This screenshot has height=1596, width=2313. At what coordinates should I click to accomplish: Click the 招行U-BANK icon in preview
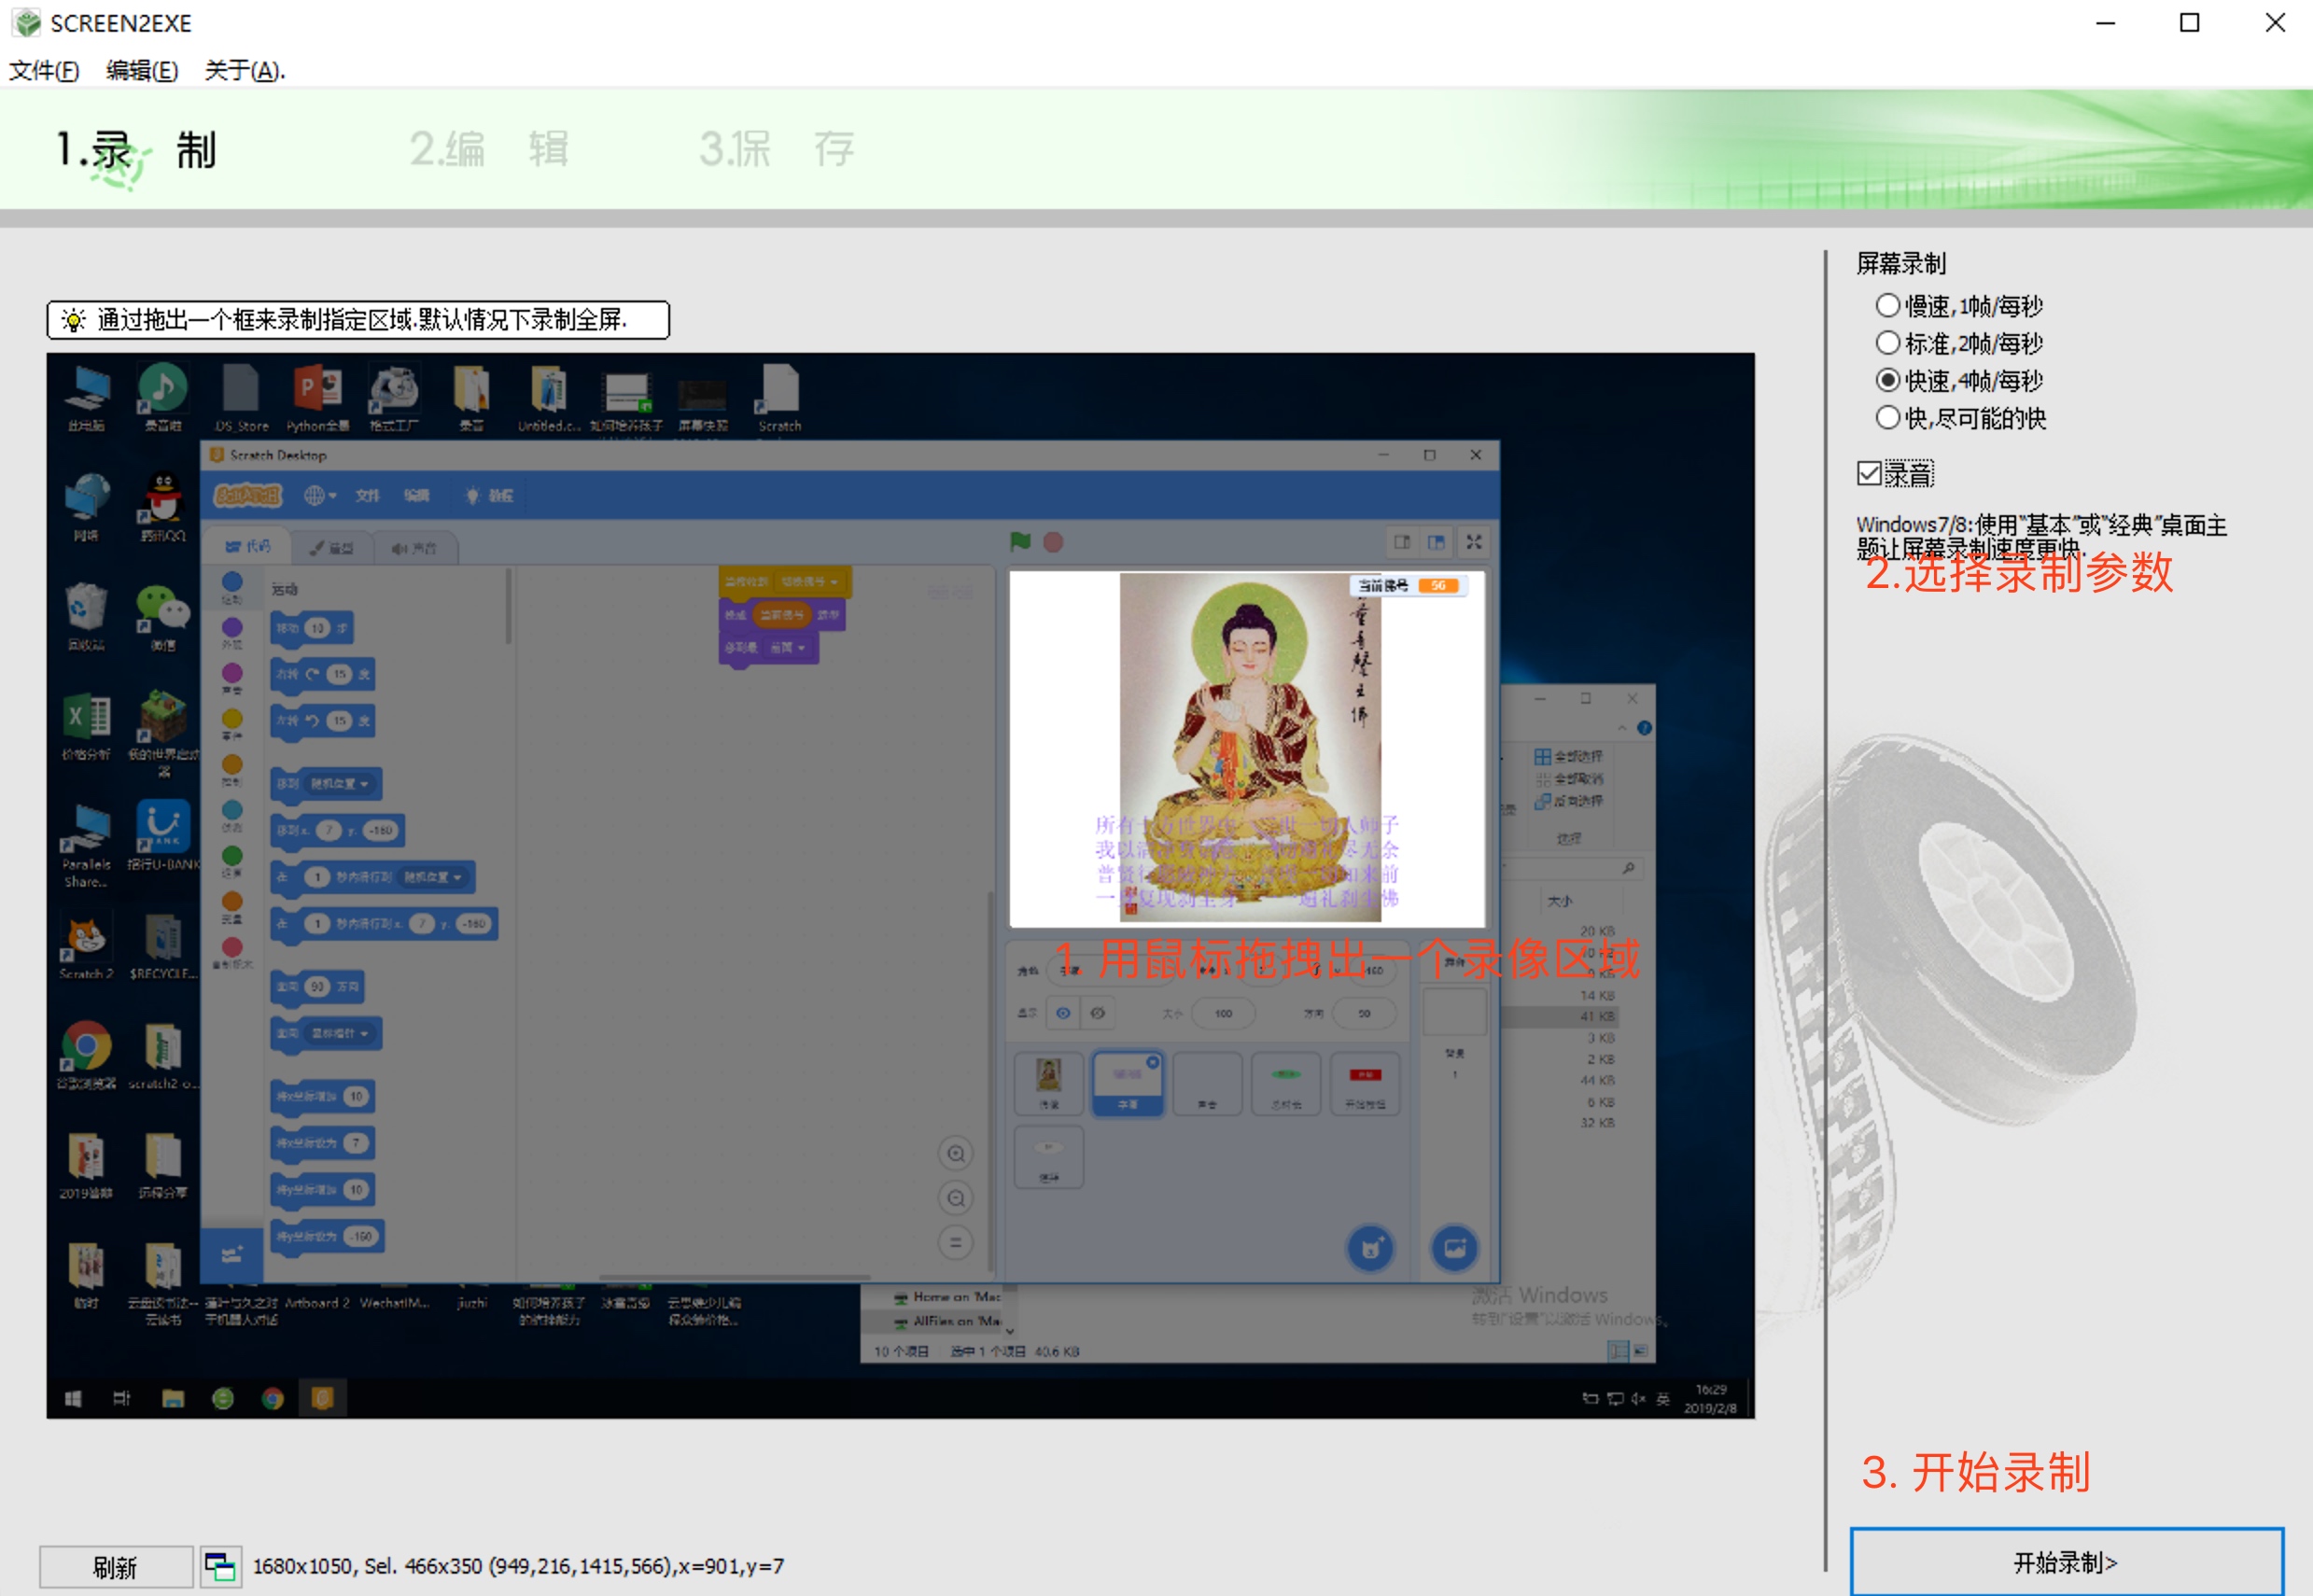click(x=163, y=836)
